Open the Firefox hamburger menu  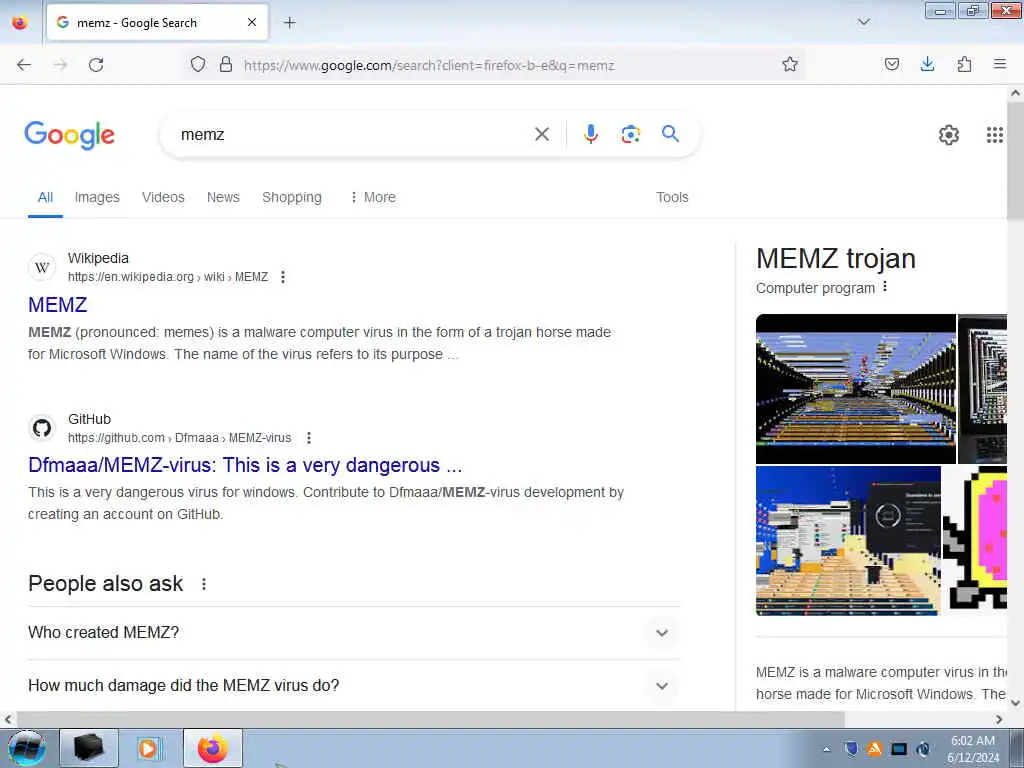coord(999,64)
